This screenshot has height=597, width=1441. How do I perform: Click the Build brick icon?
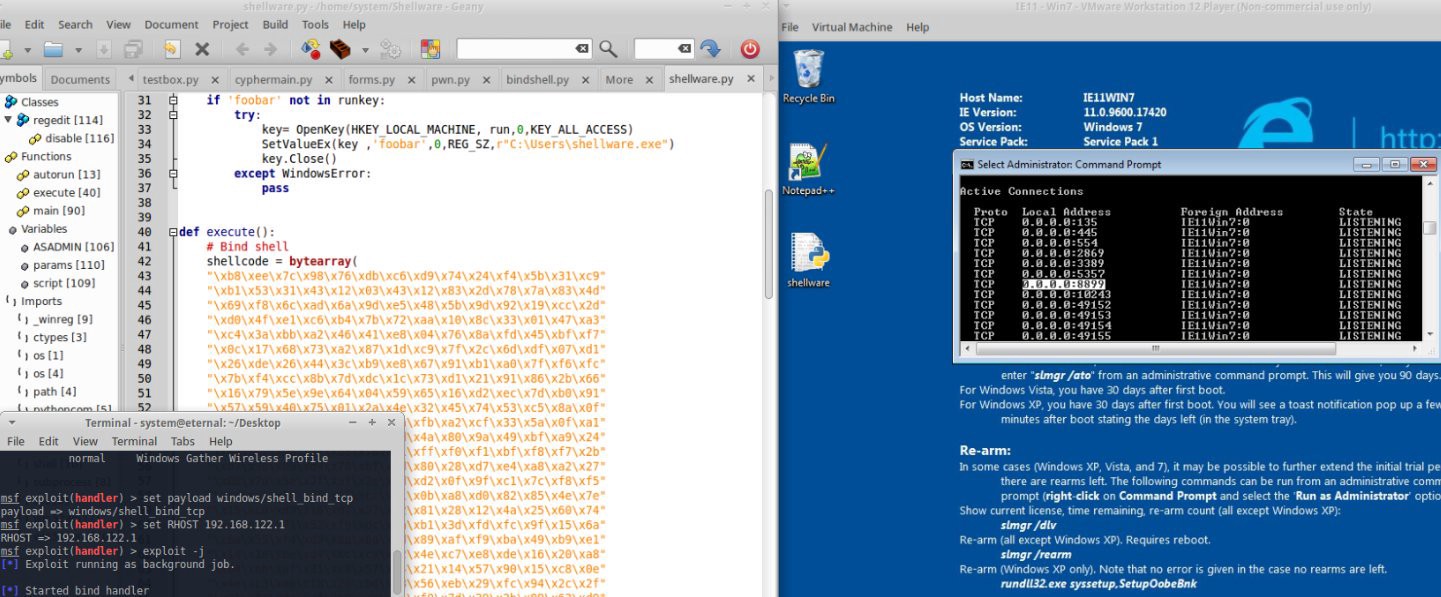point(340,49)
